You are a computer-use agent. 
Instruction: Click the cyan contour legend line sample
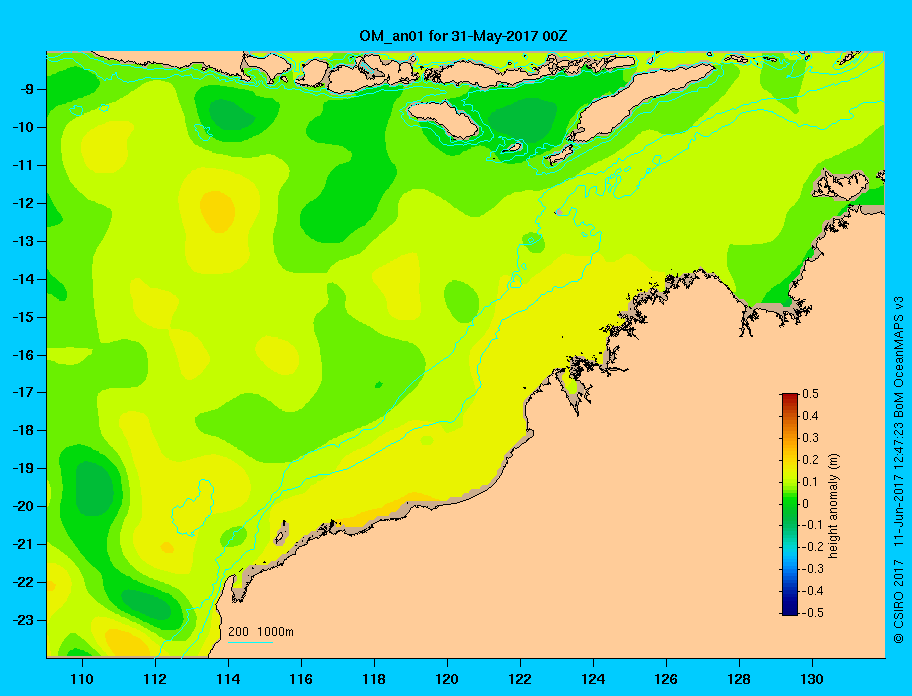[250, 642]
